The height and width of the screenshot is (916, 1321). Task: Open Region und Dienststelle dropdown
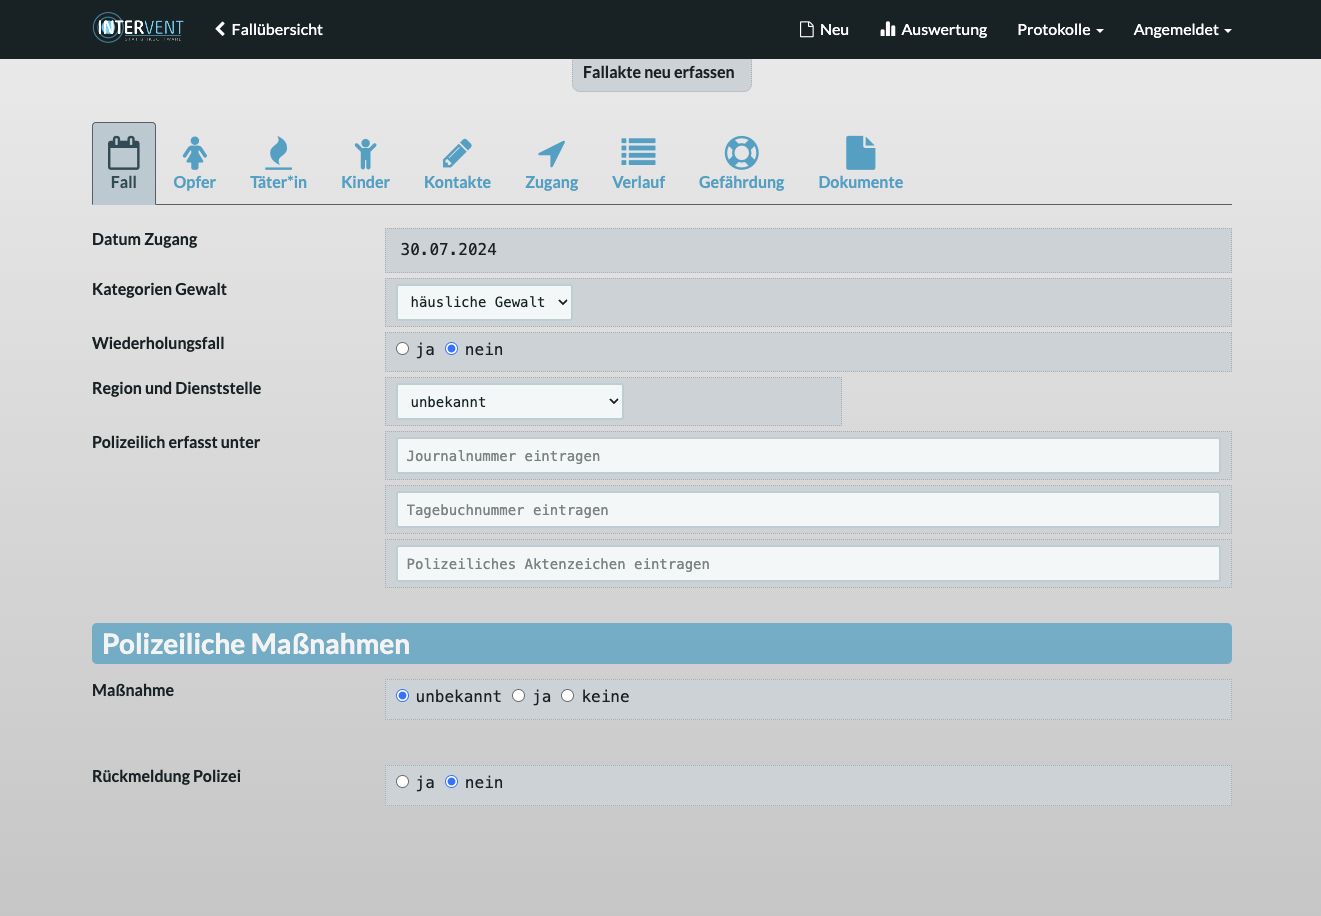coord(510,402)
